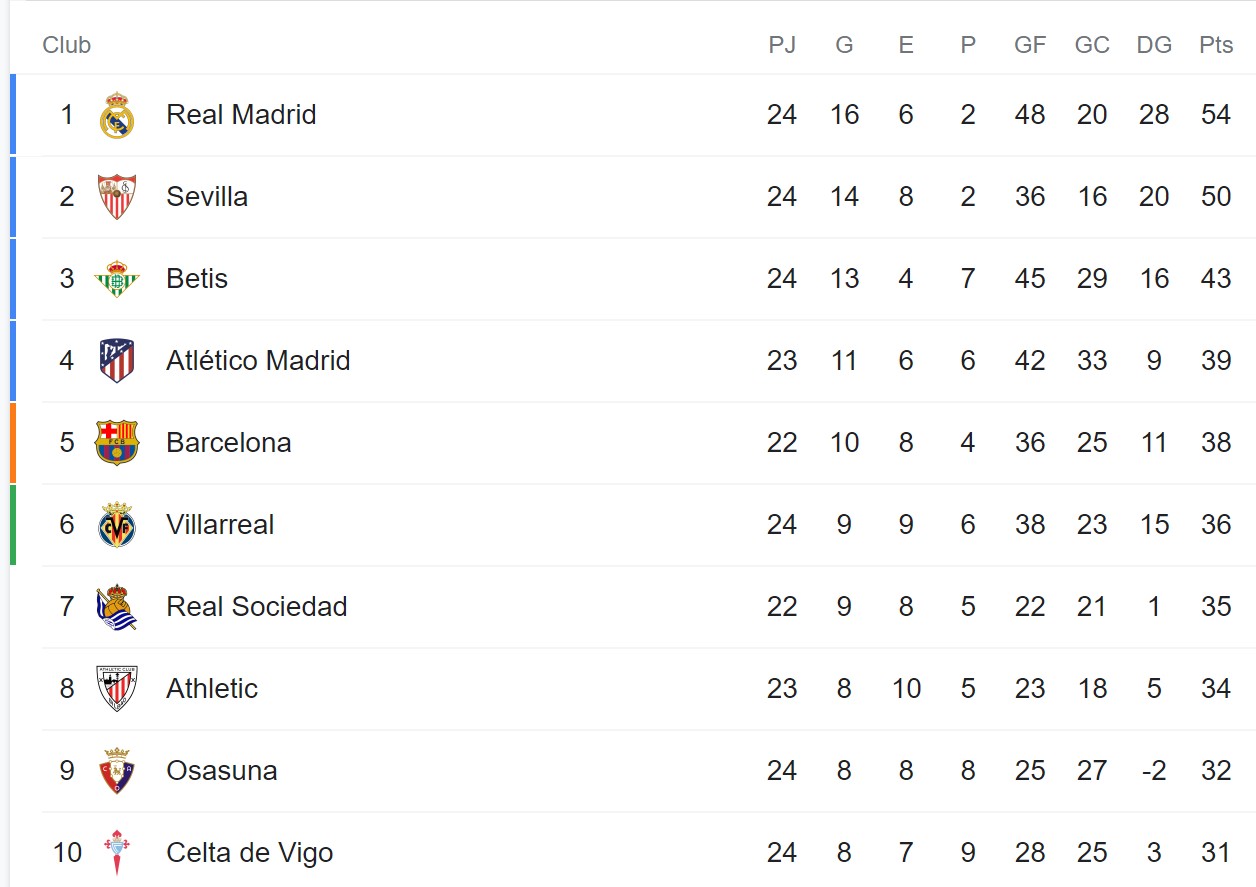Open the Barcelona team name link
The width and height of the screenshot is (1256, 887).
pos(229,443)
